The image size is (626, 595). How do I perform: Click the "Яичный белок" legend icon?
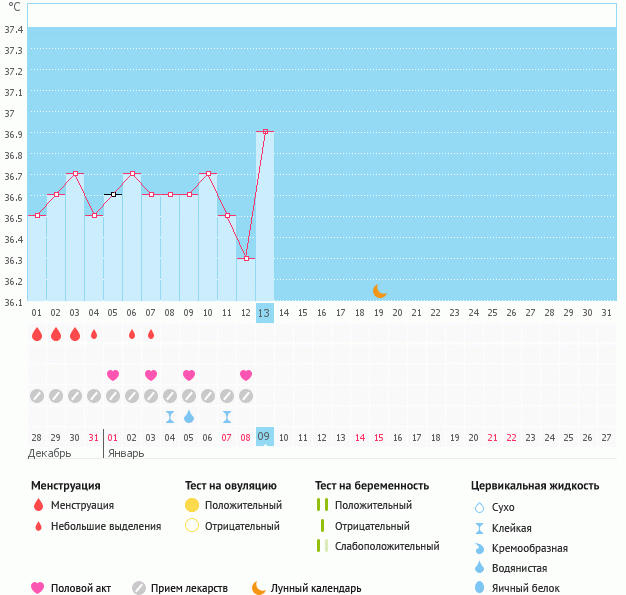click(479, 588)
